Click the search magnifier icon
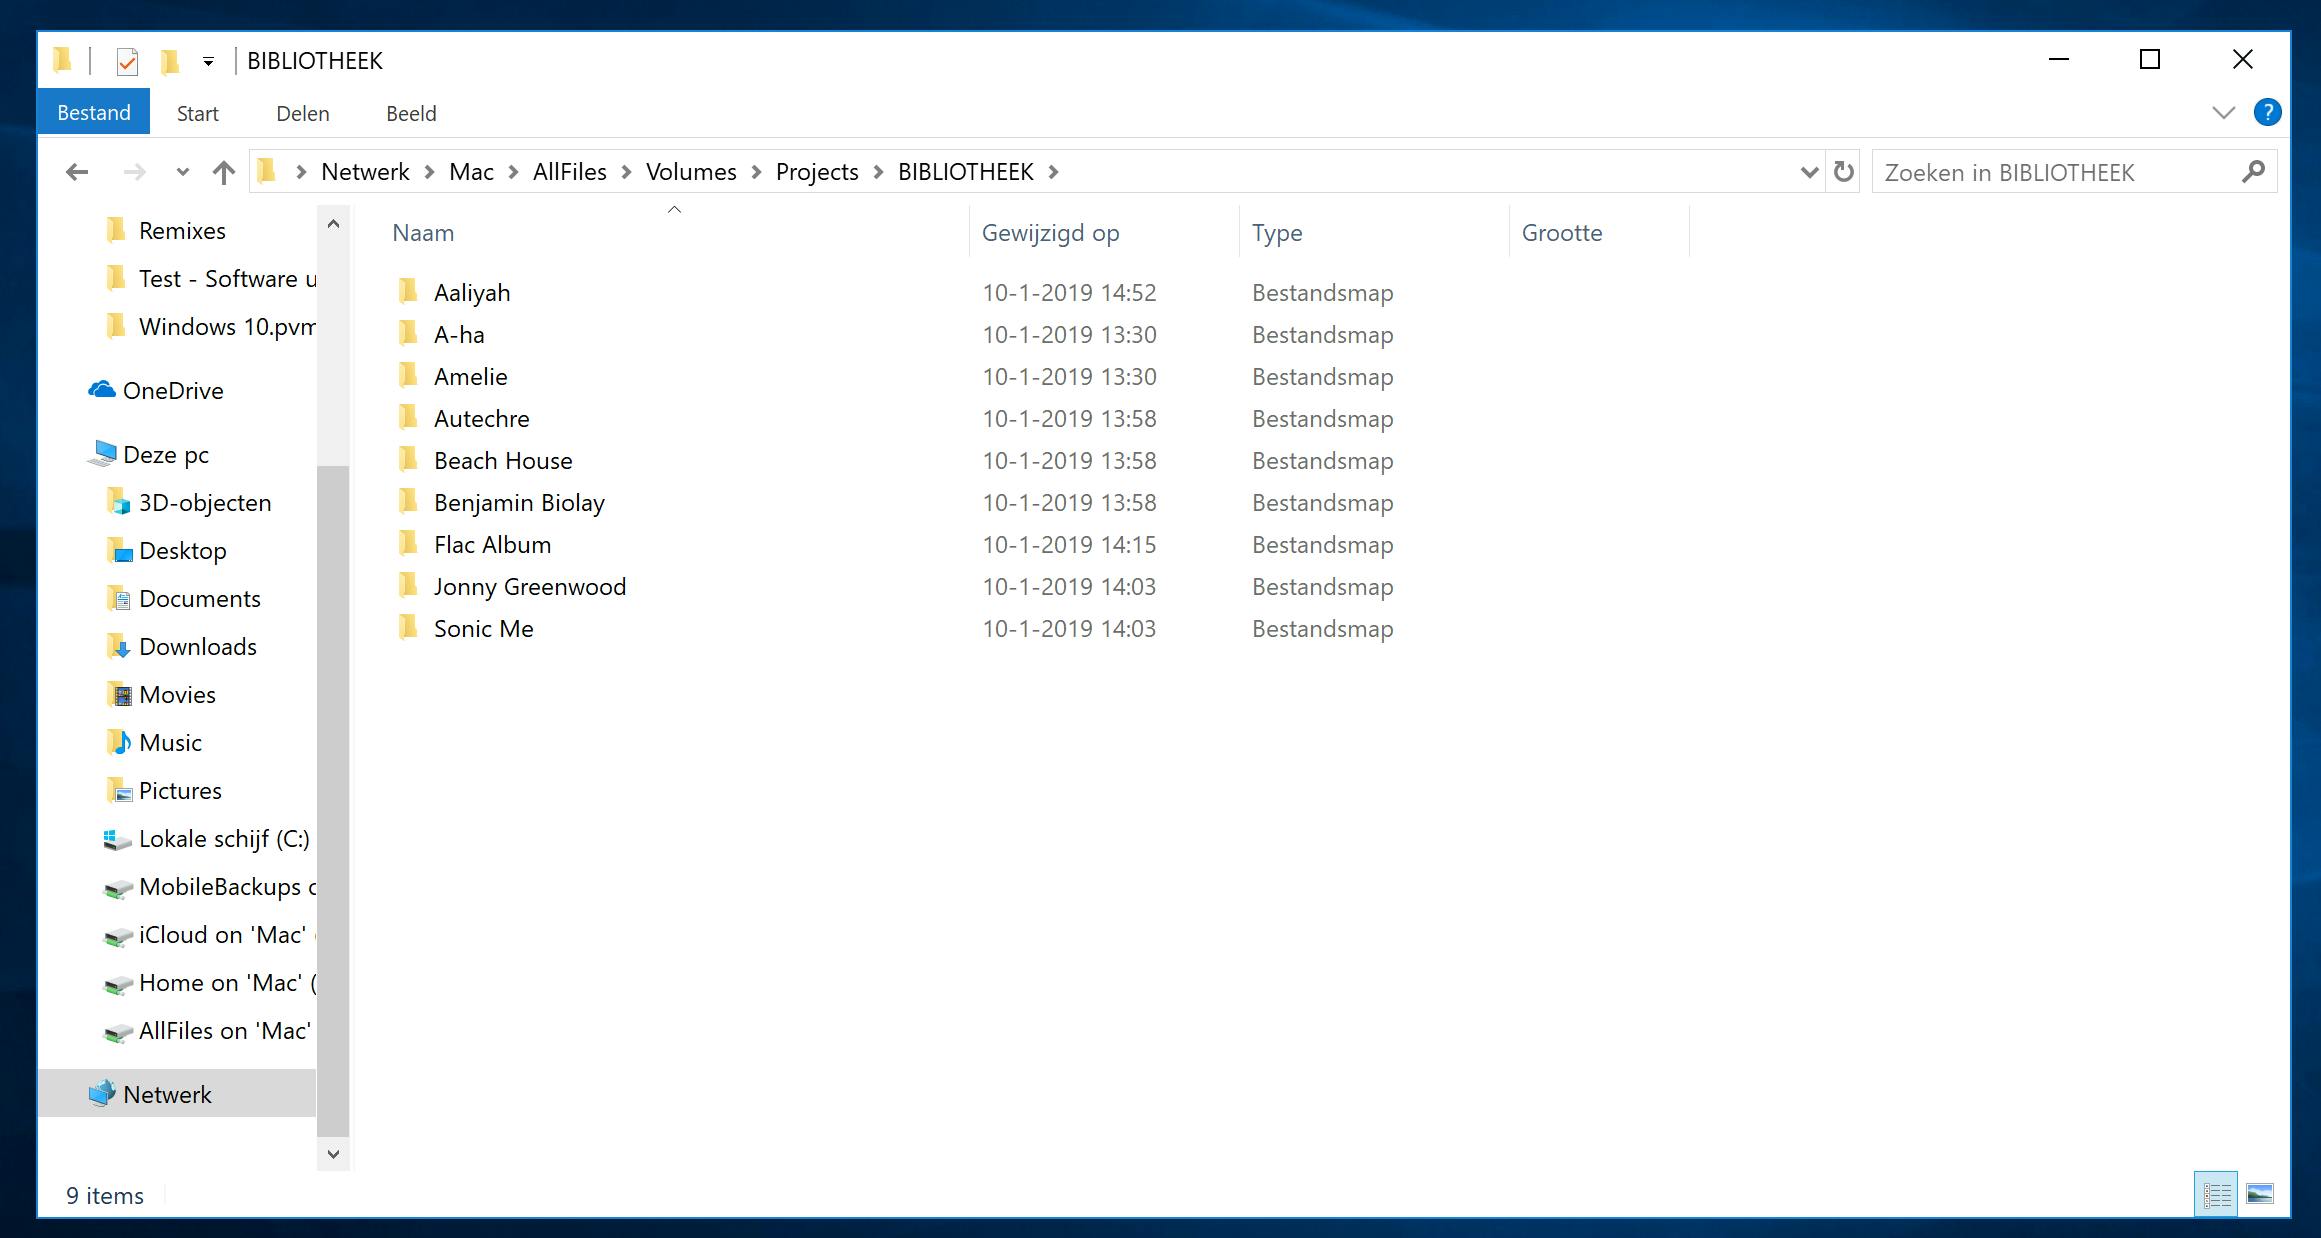The image size is (2321, 1238). [2253, 172]
